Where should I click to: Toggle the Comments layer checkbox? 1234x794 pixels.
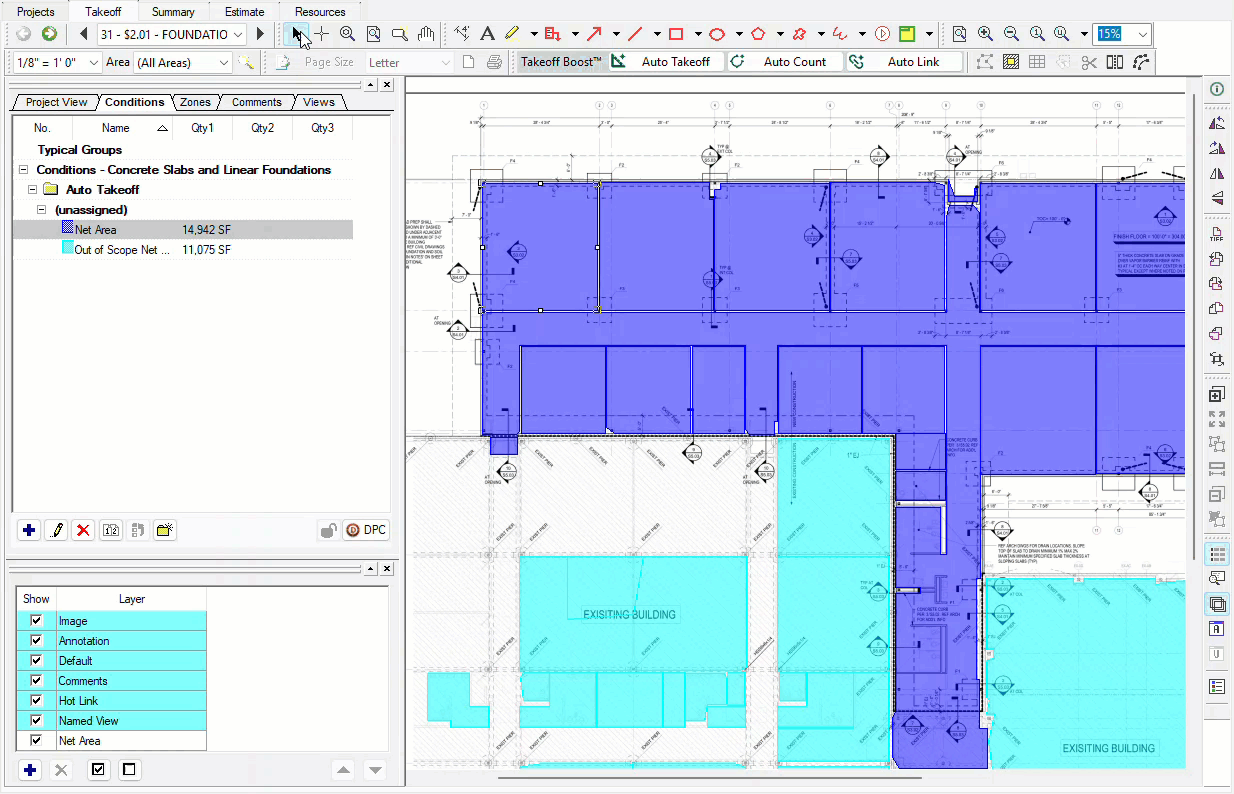click(x=37, y=681)
